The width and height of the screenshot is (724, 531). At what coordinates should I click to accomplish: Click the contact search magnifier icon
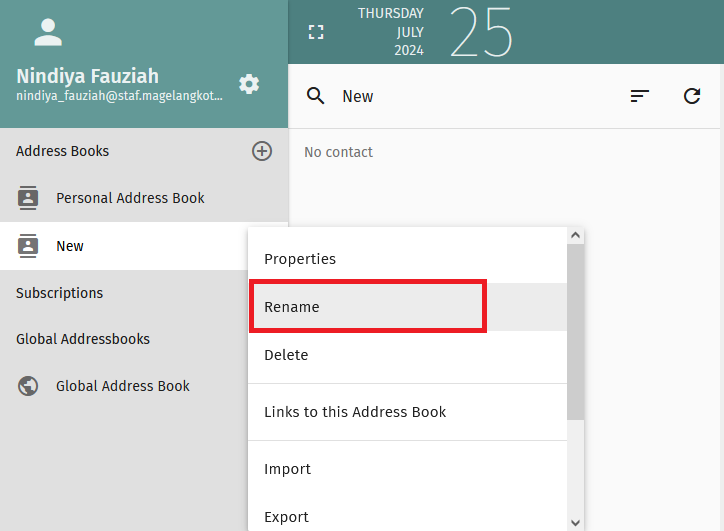(x=316, y=96)
